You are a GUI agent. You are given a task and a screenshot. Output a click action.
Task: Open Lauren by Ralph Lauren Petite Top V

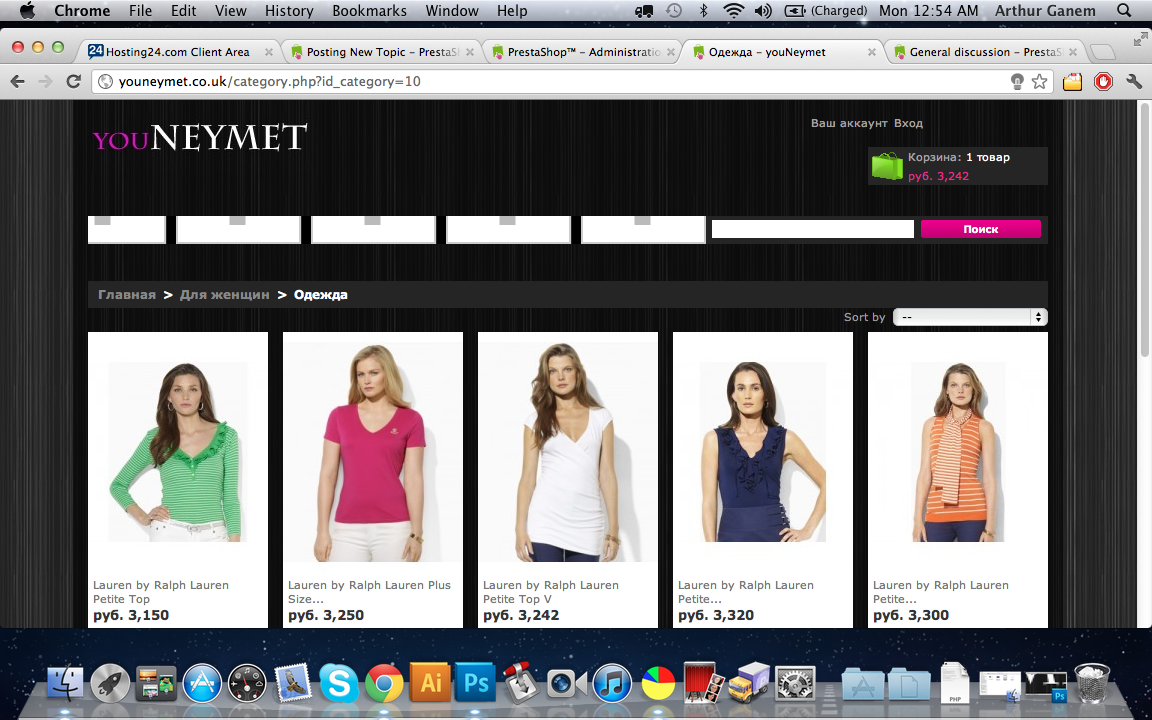click(551, 592)
